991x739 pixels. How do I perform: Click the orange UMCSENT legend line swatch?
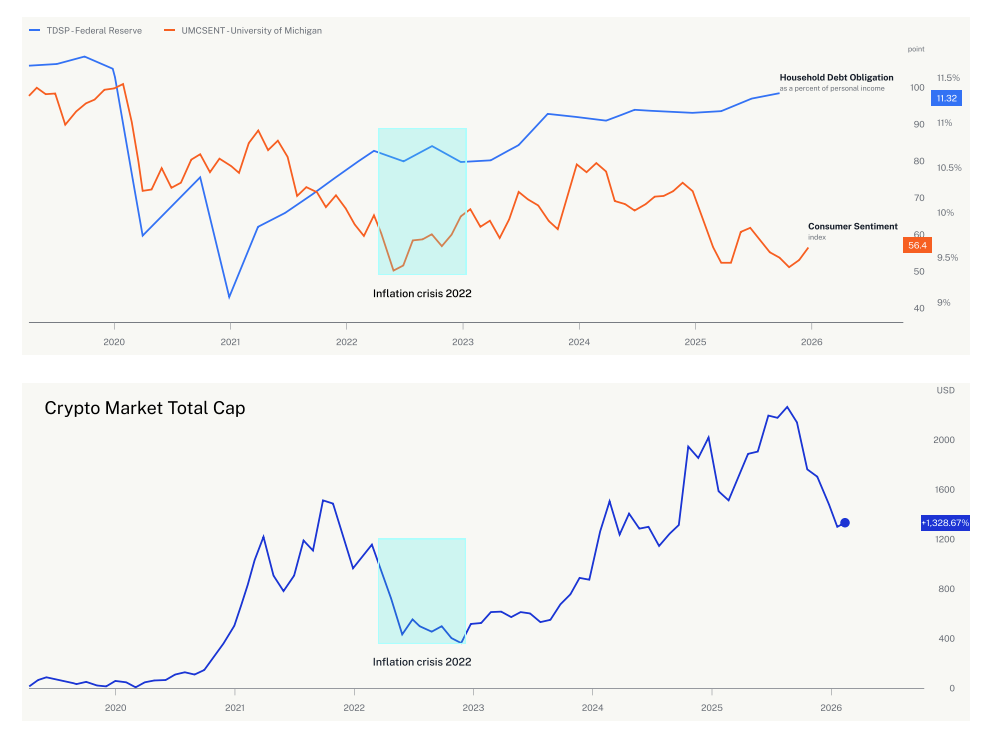171,31
